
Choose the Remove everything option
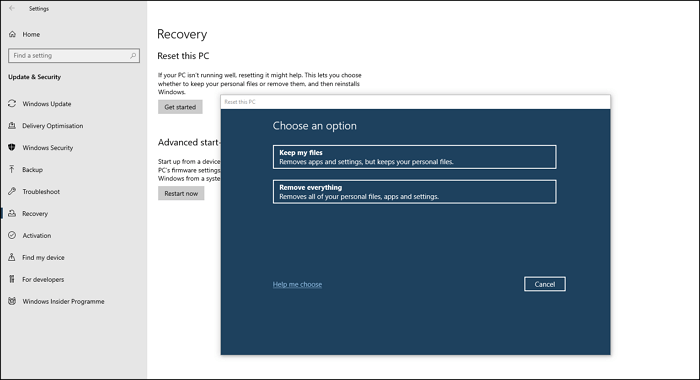click(x=414, y=192)
